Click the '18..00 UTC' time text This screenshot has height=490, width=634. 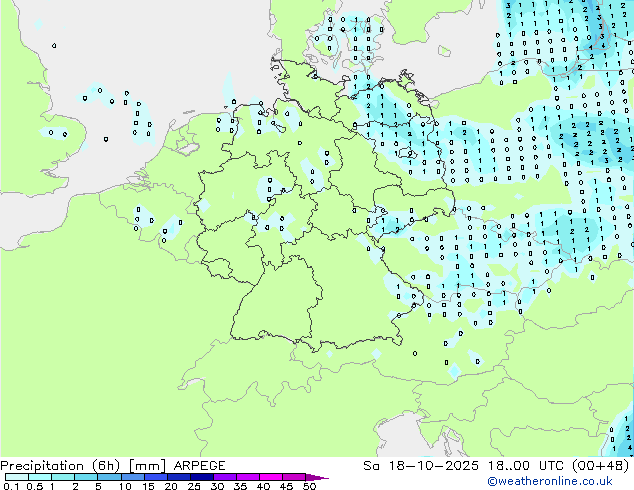pos(525,466)
